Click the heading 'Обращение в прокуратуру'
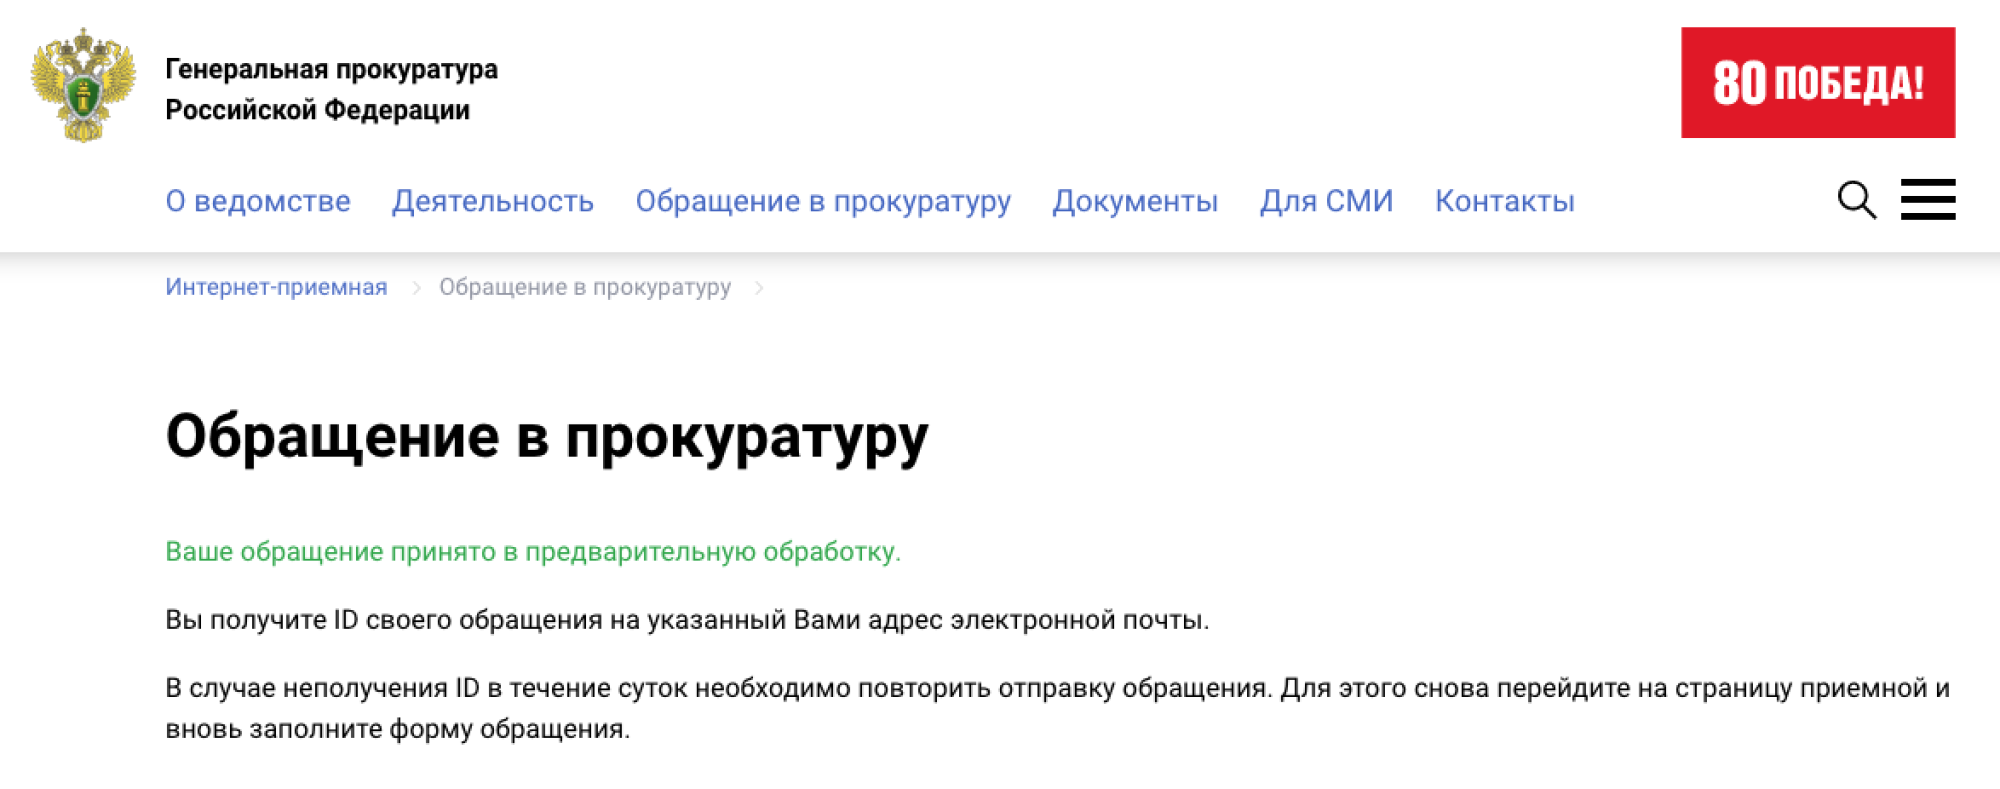This screenshot has height=789, width=2000. coord(547,437)
